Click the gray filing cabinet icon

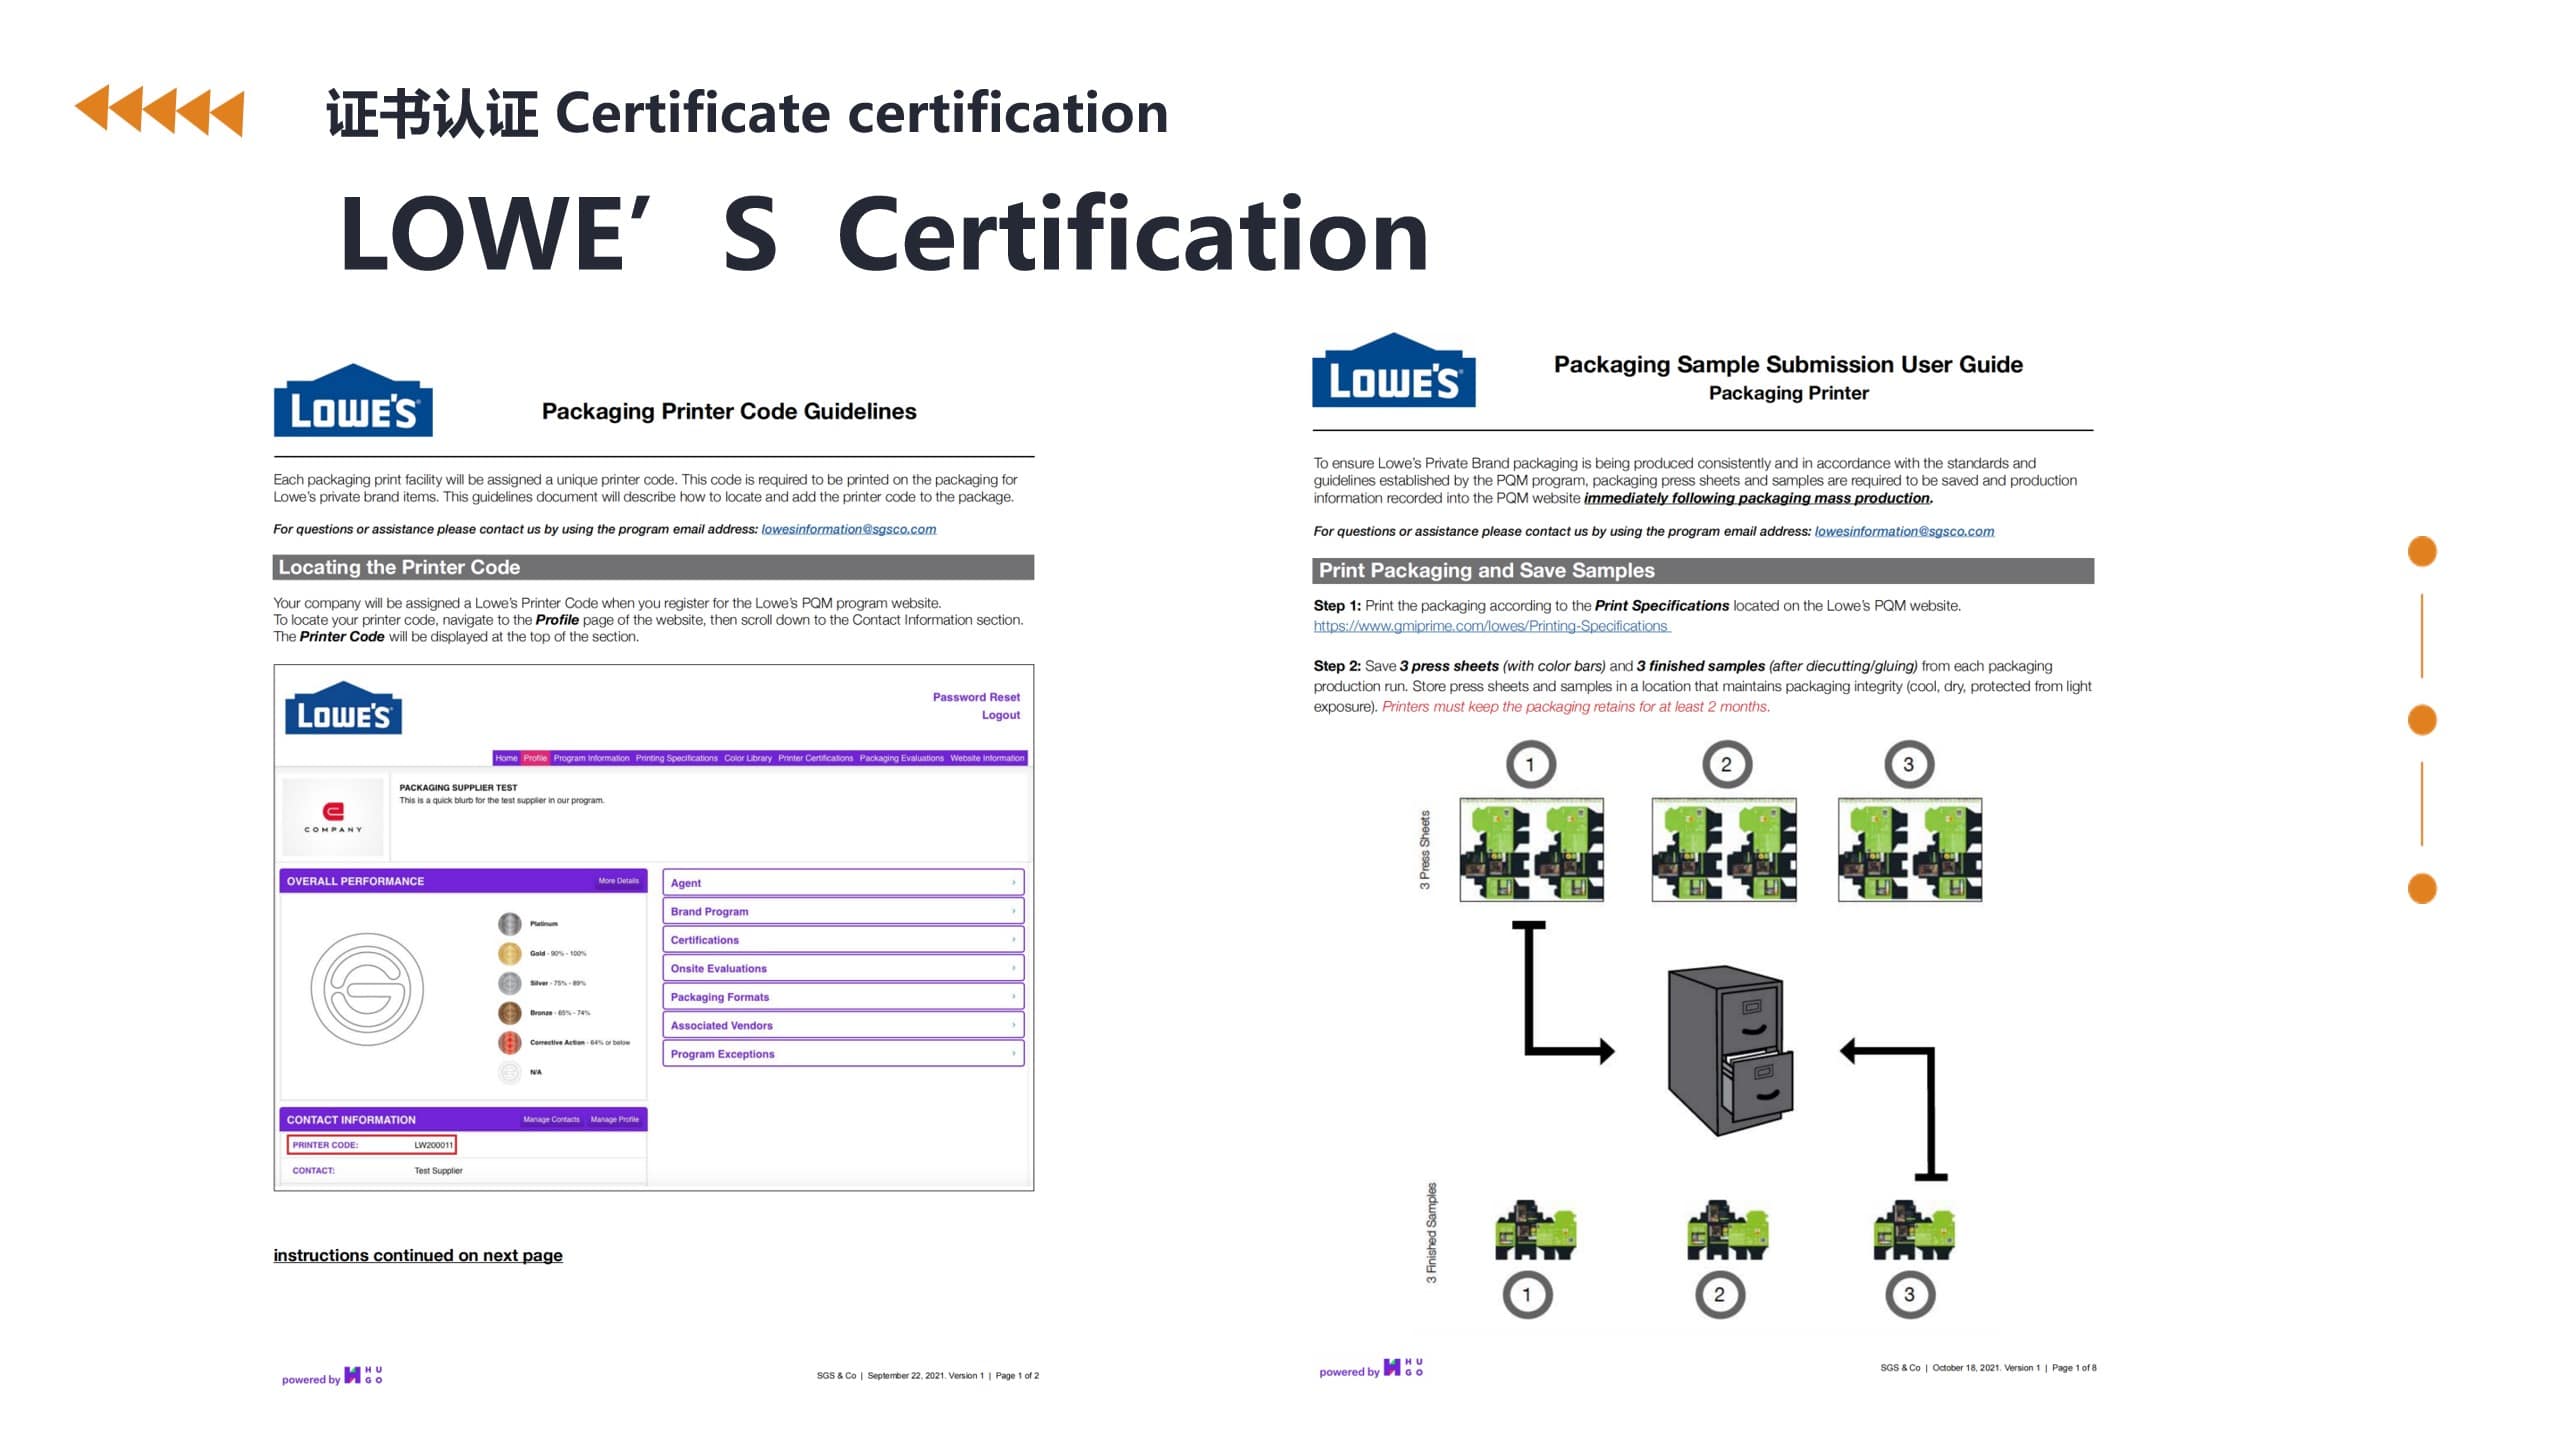[1731, 1050]
